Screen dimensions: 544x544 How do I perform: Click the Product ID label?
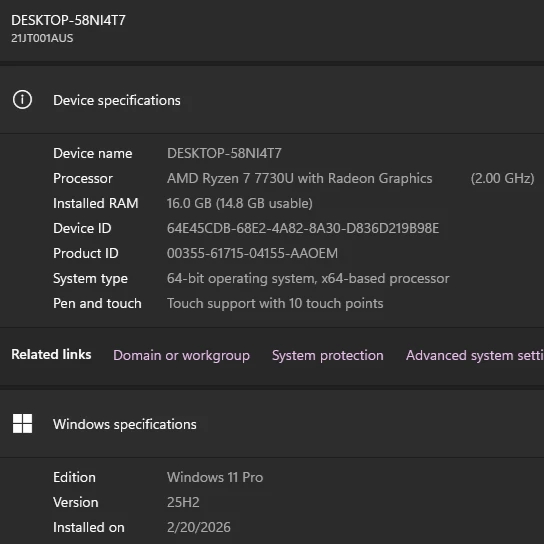pos(86,253)
